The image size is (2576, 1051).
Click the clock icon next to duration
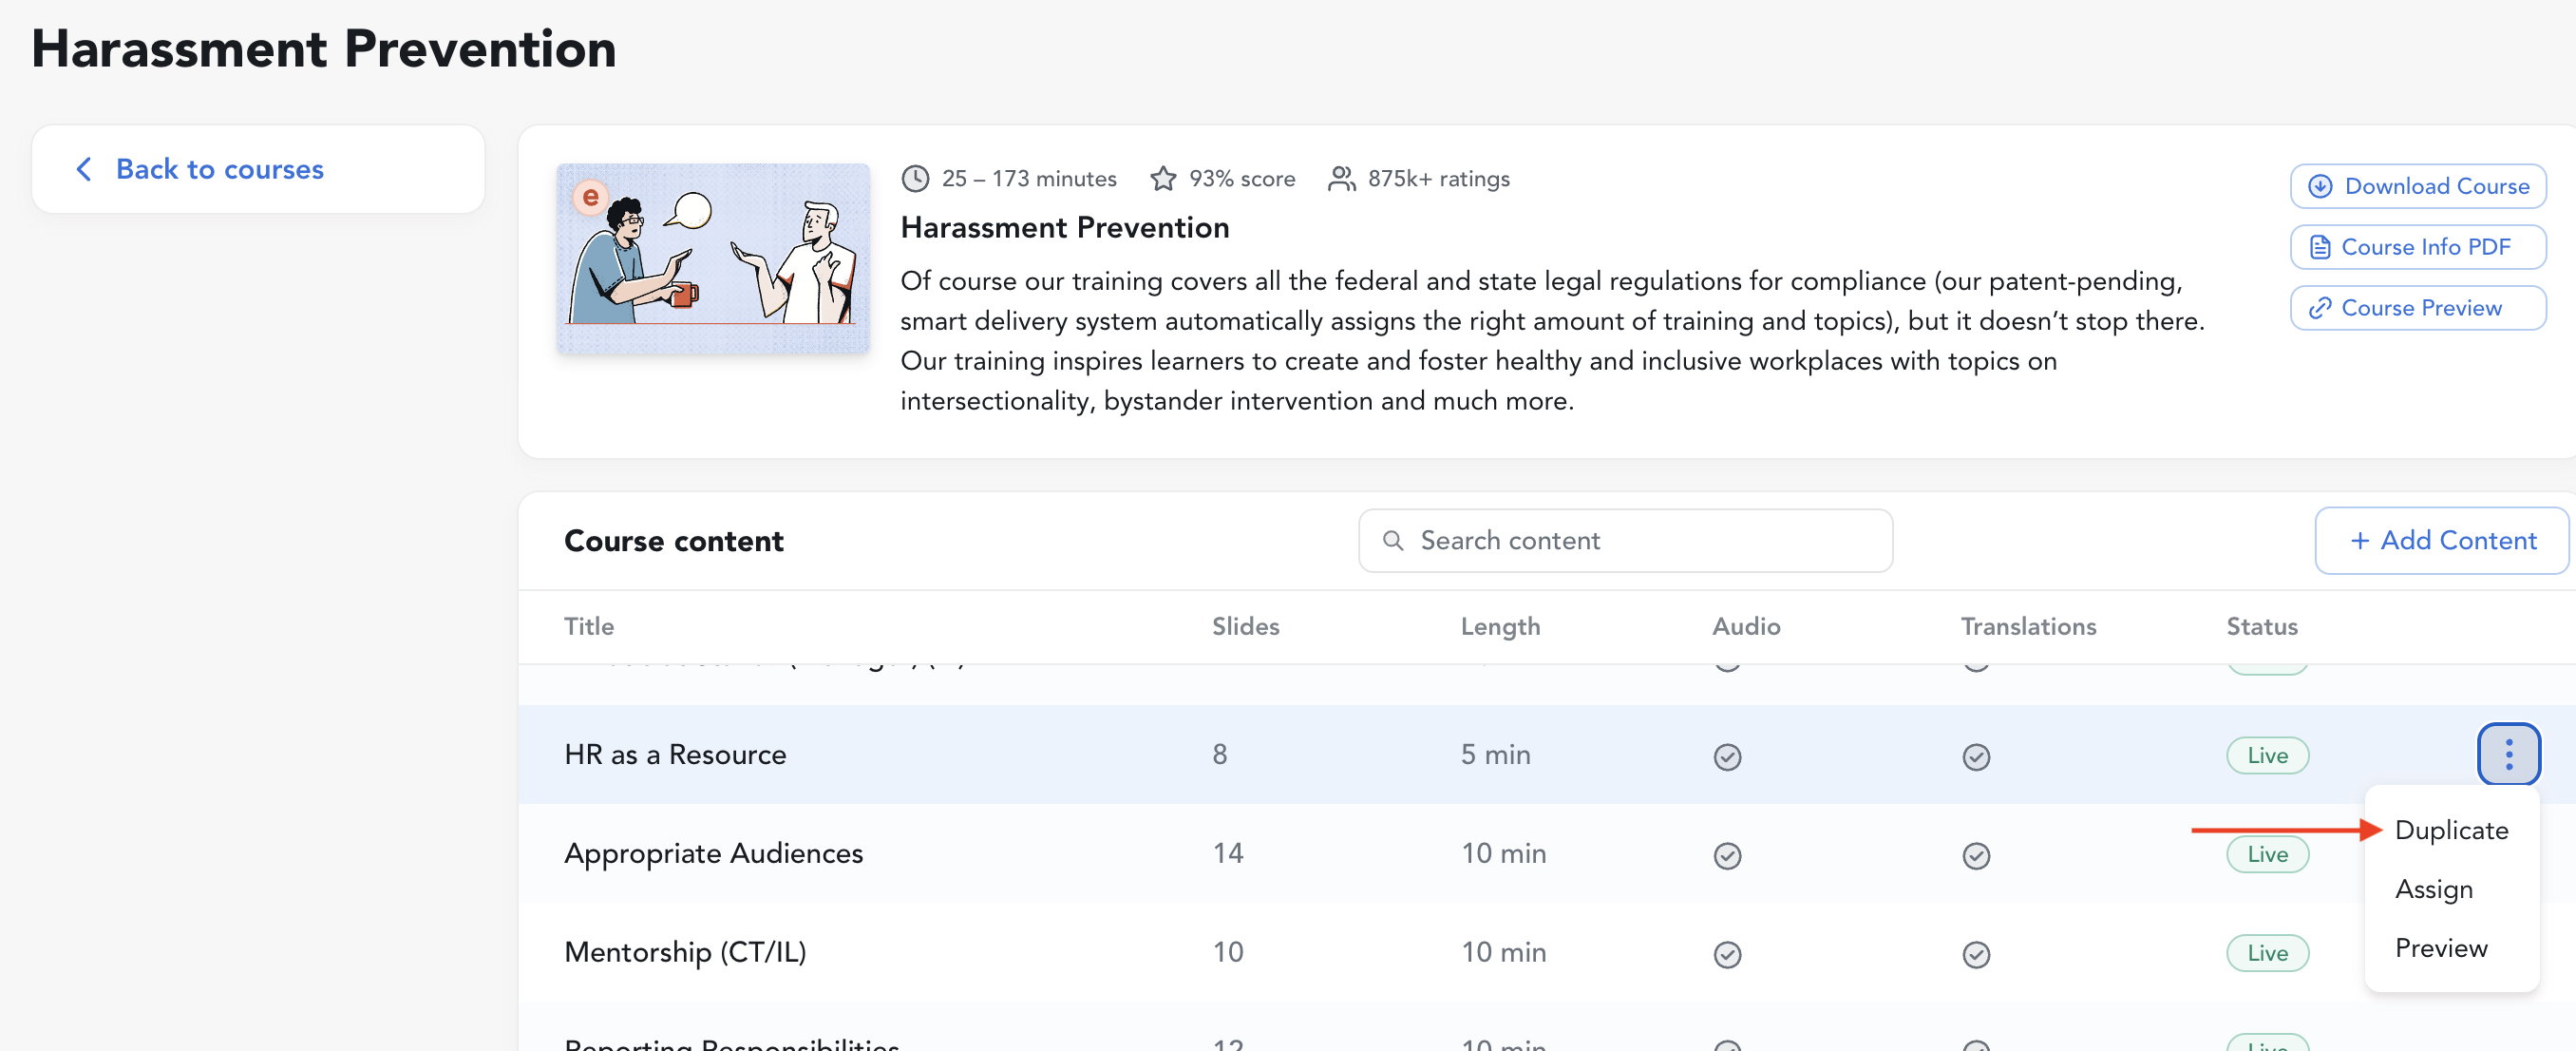coord(914,179)
